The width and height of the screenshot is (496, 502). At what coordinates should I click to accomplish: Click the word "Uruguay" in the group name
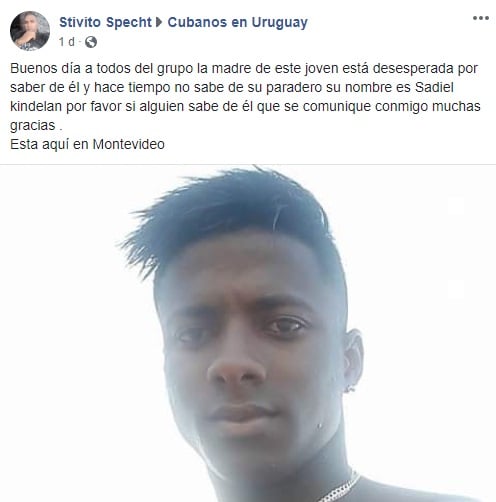279,22
